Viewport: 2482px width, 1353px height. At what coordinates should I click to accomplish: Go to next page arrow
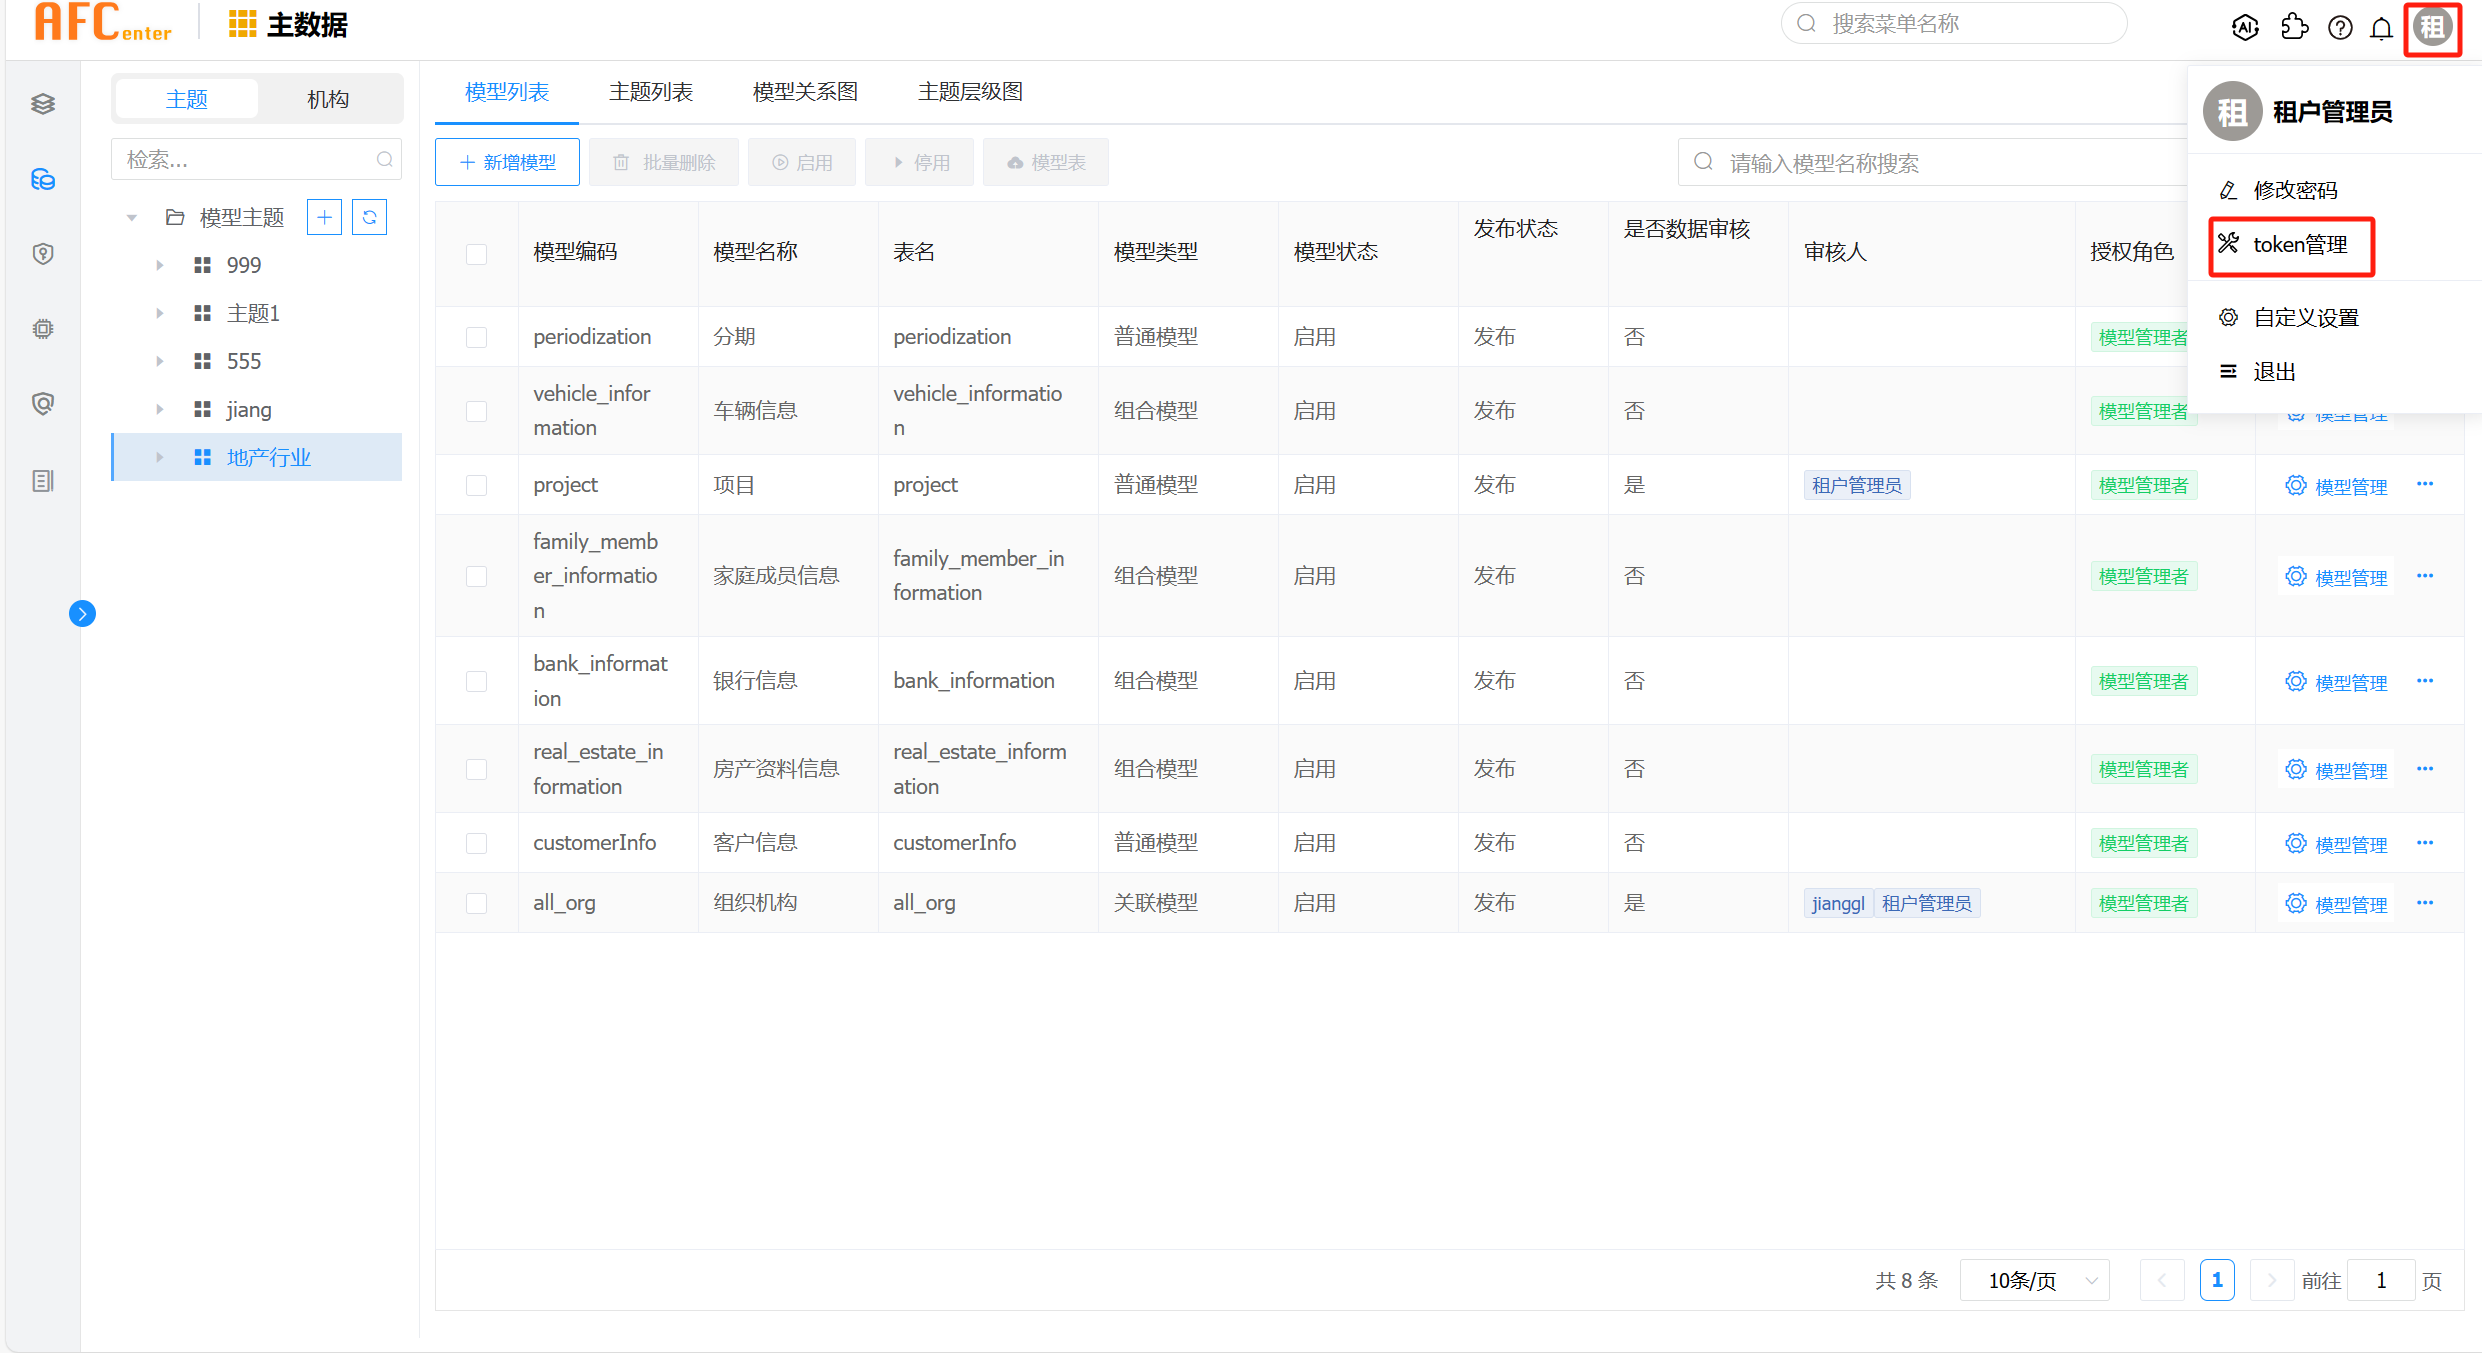(x=2271, y=1280)
